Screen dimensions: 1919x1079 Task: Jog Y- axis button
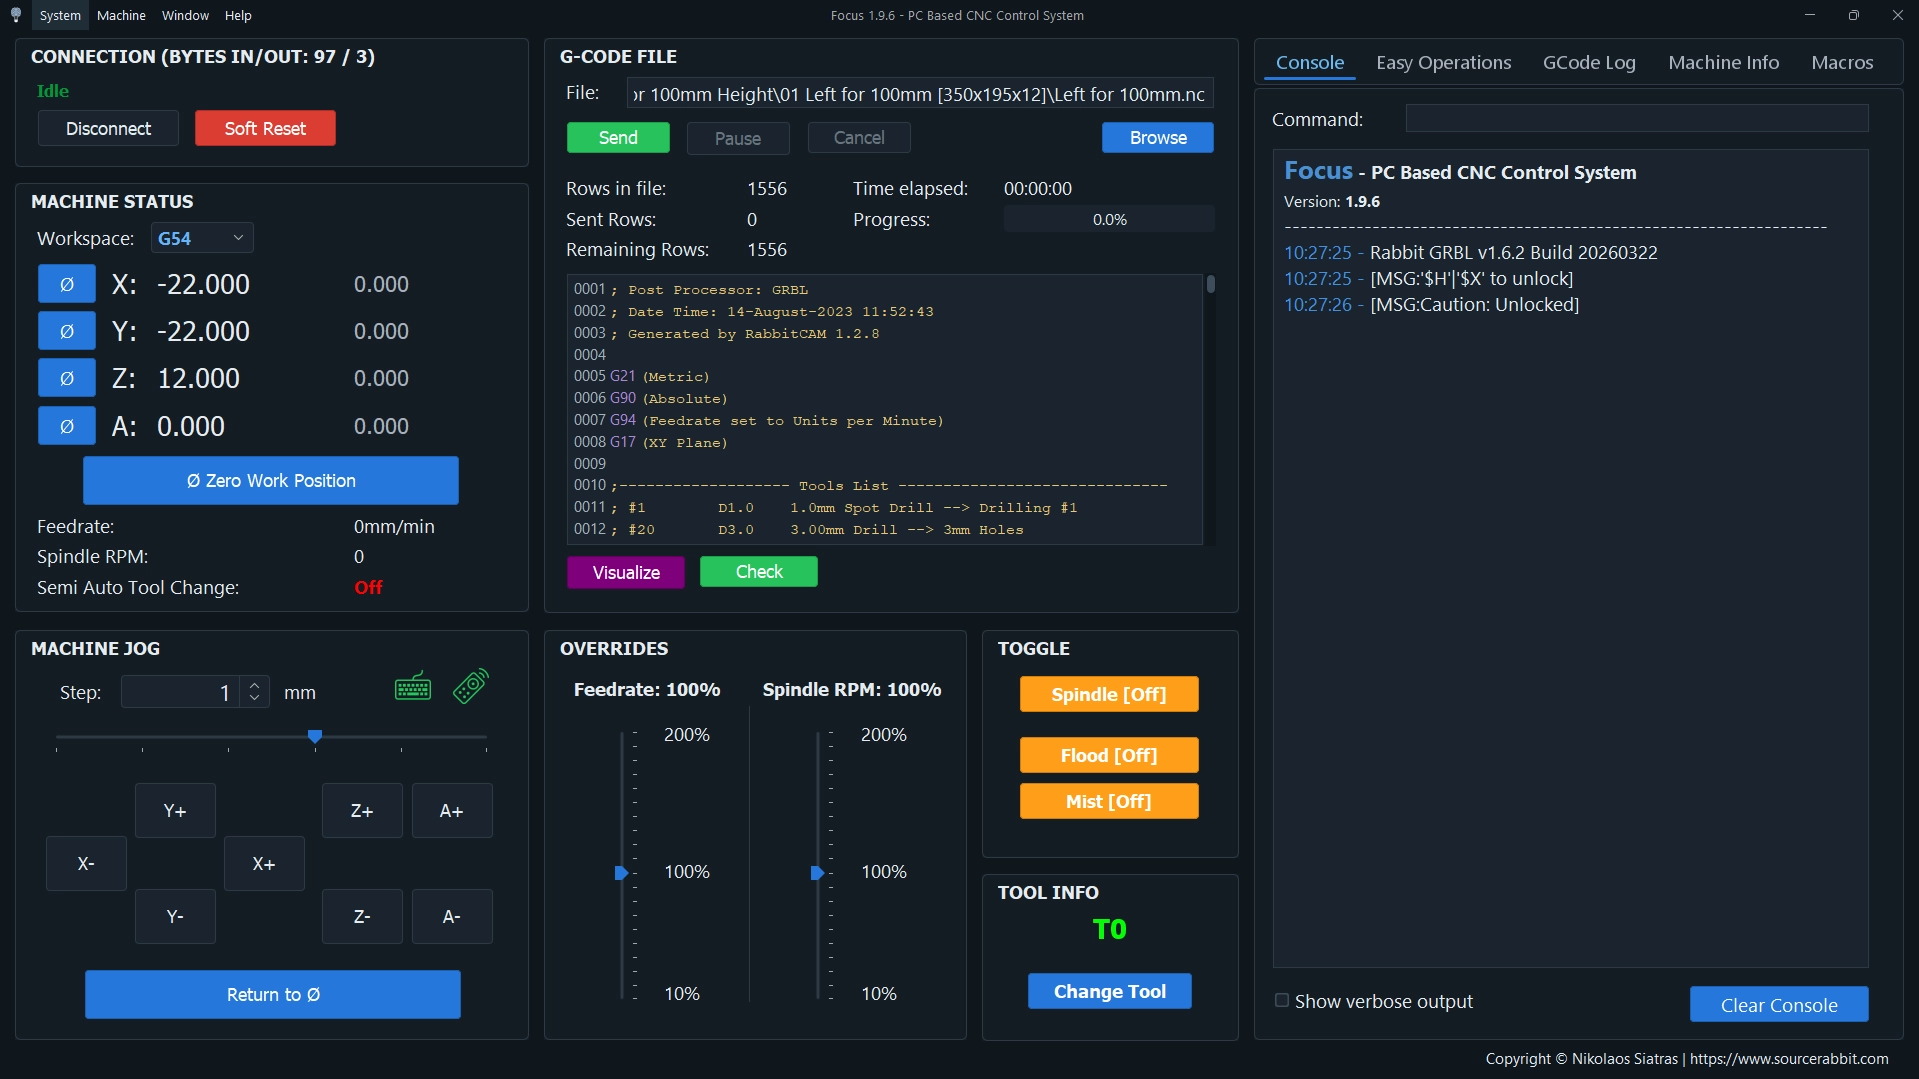[x=175, y=916]
